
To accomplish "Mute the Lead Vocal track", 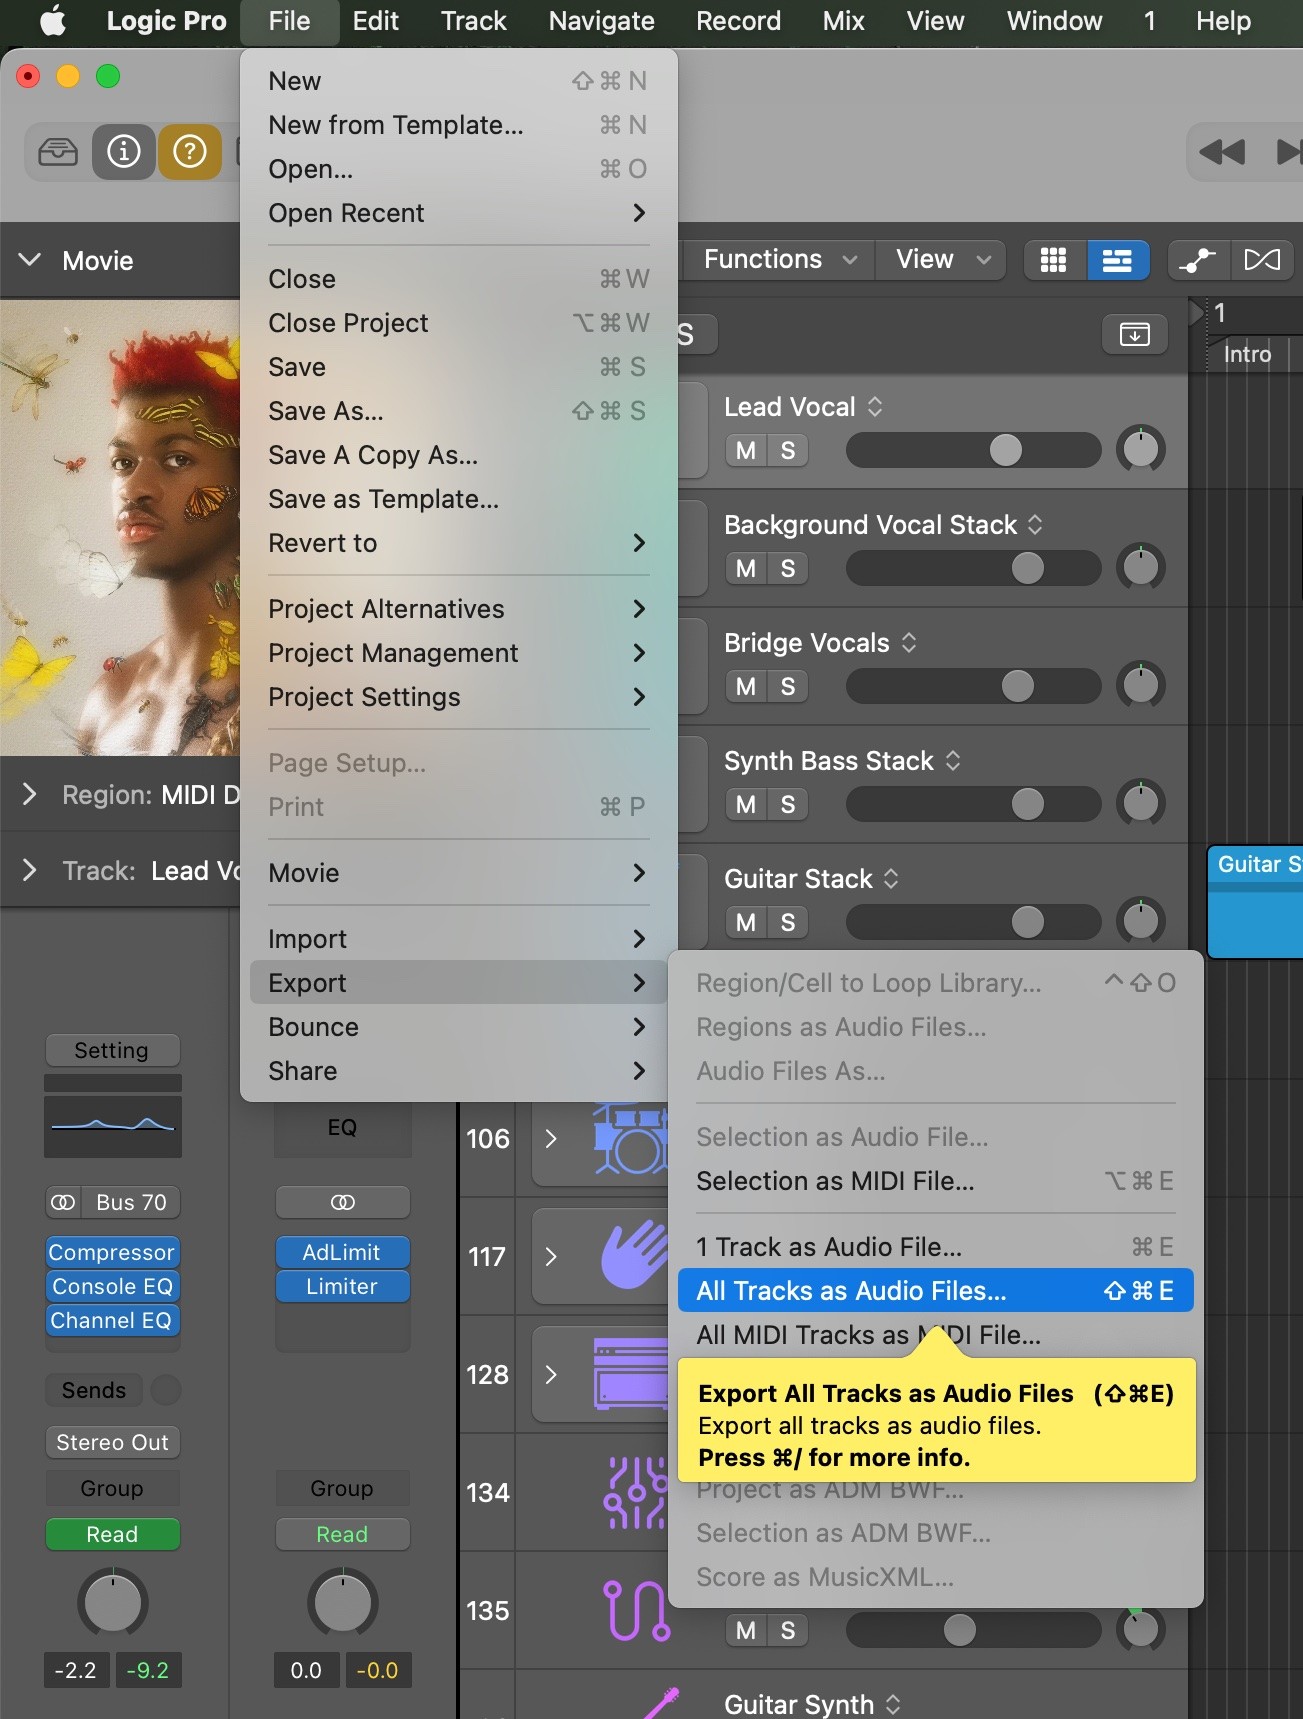I will pyautogui.click(x=746, y=451).
